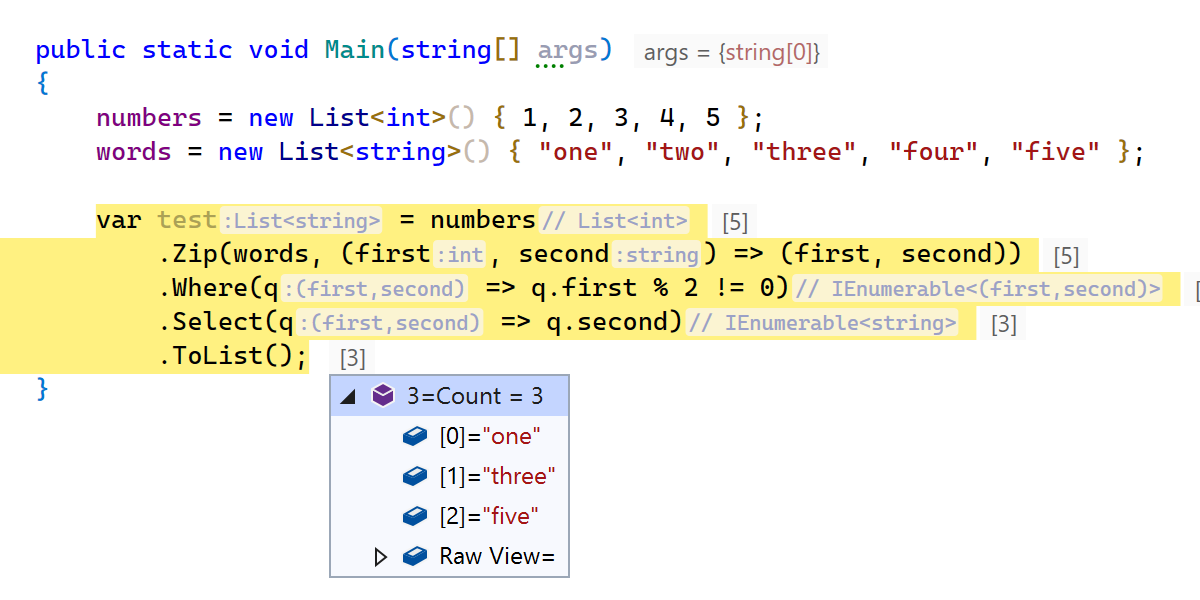Click the "five" string literal in words list

click(x=1056, y=152)
